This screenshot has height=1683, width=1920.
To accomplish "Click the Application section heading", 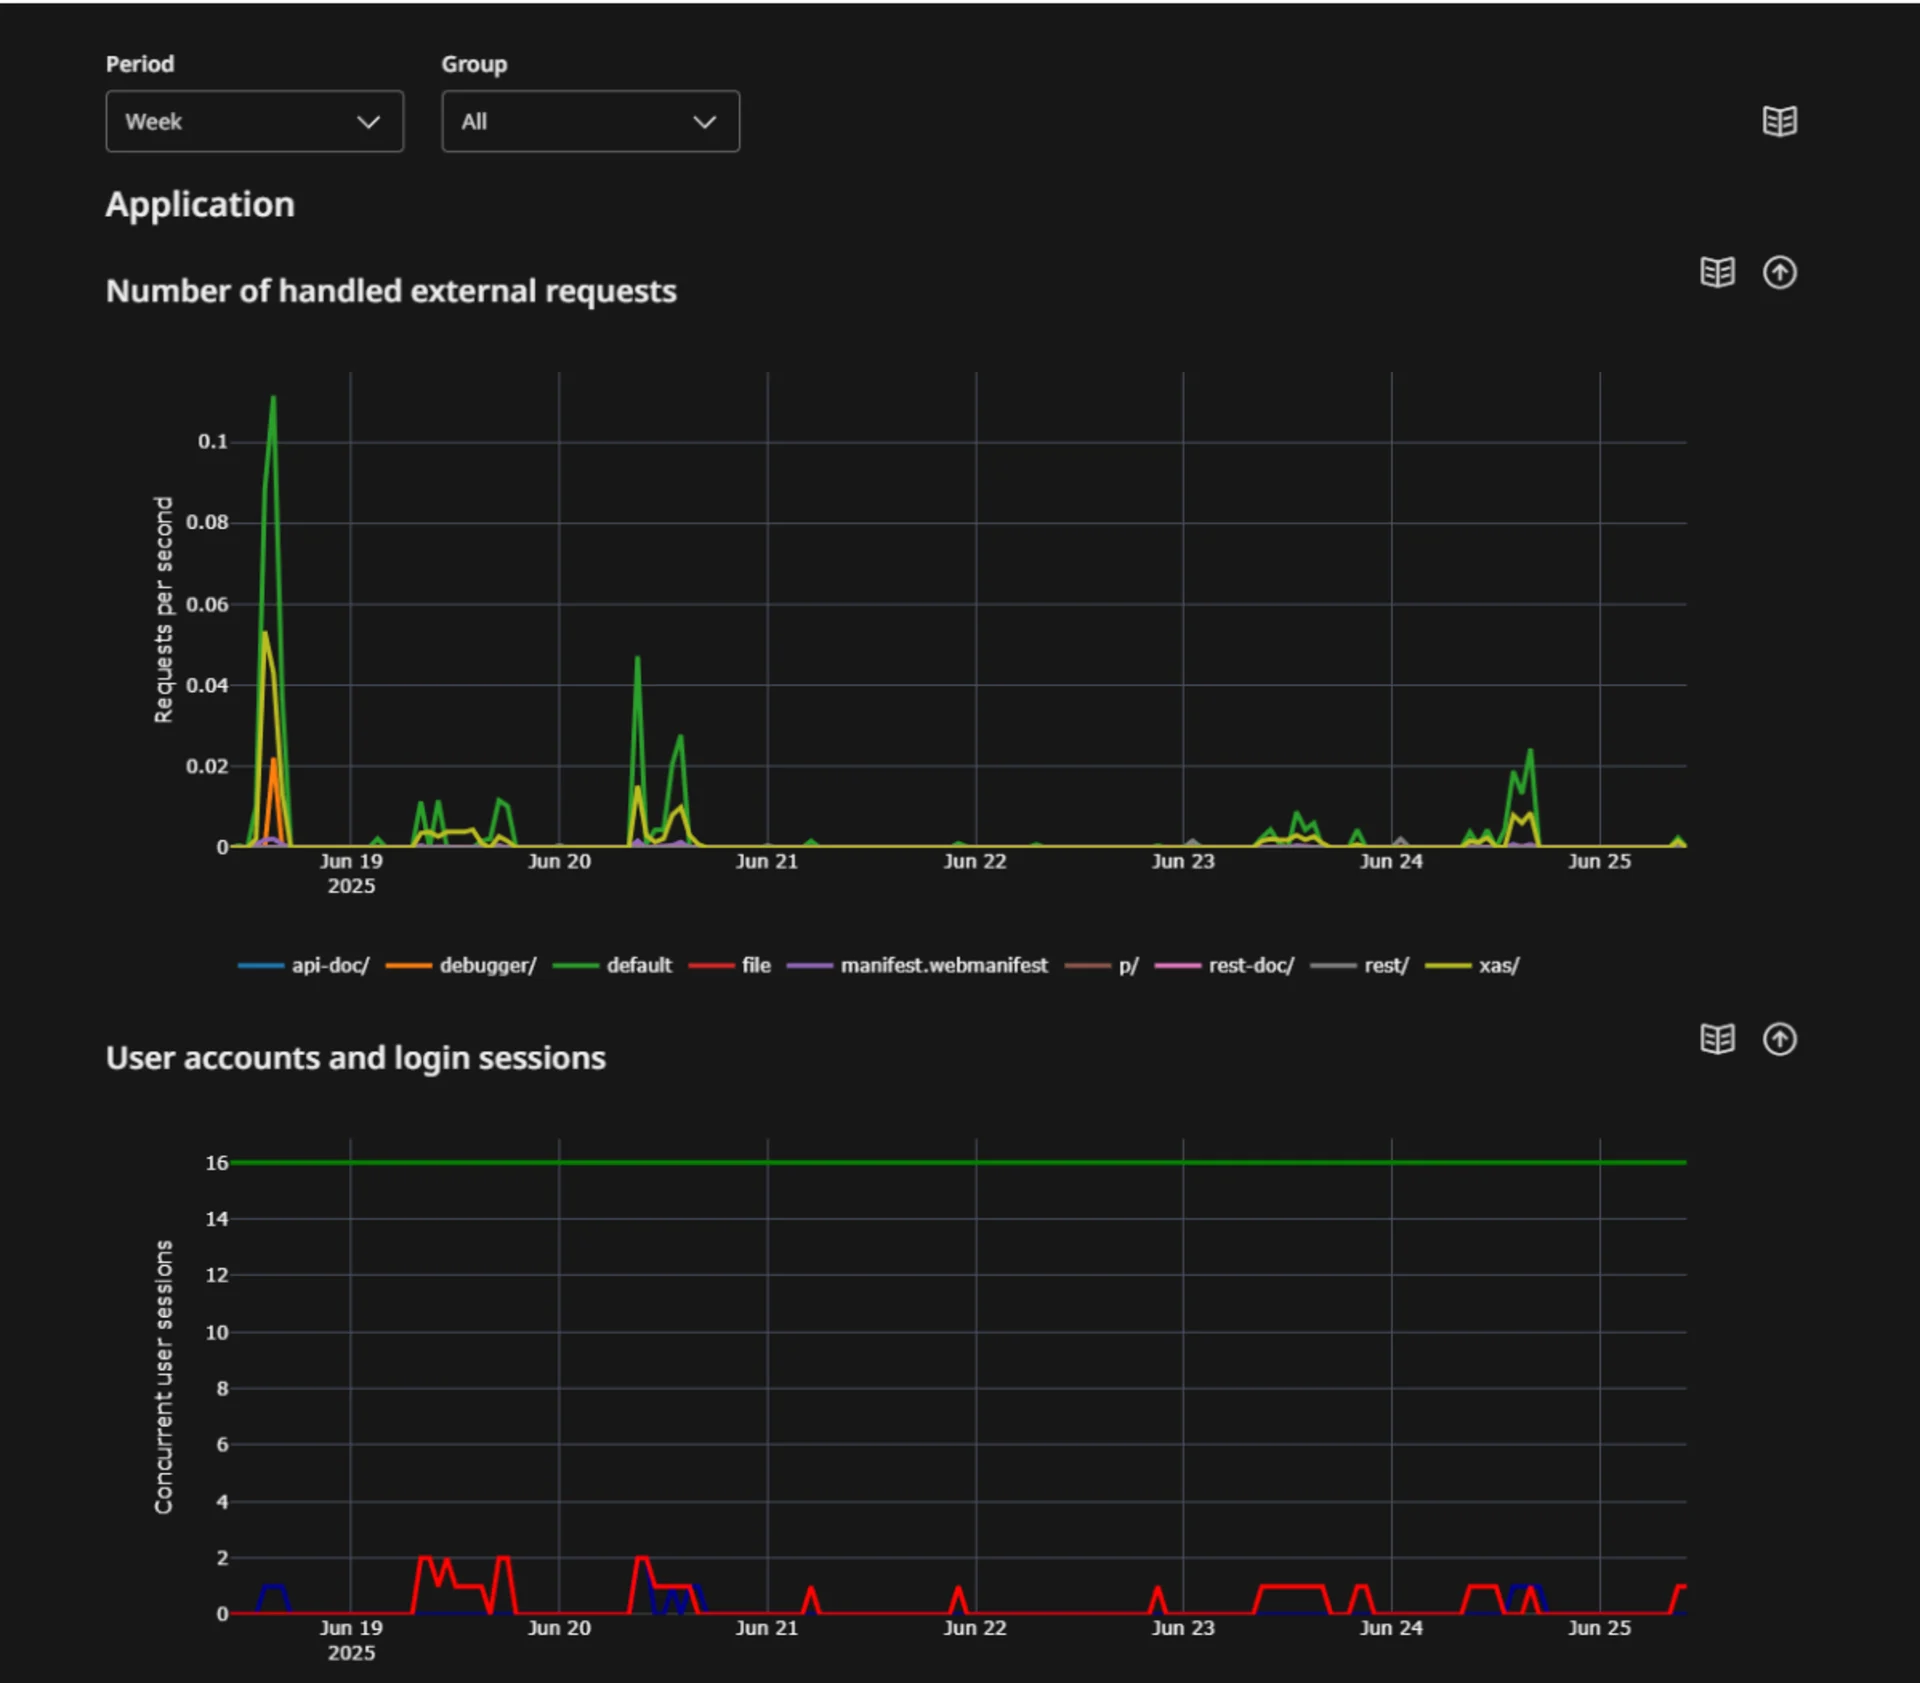I will click(200, 204).
